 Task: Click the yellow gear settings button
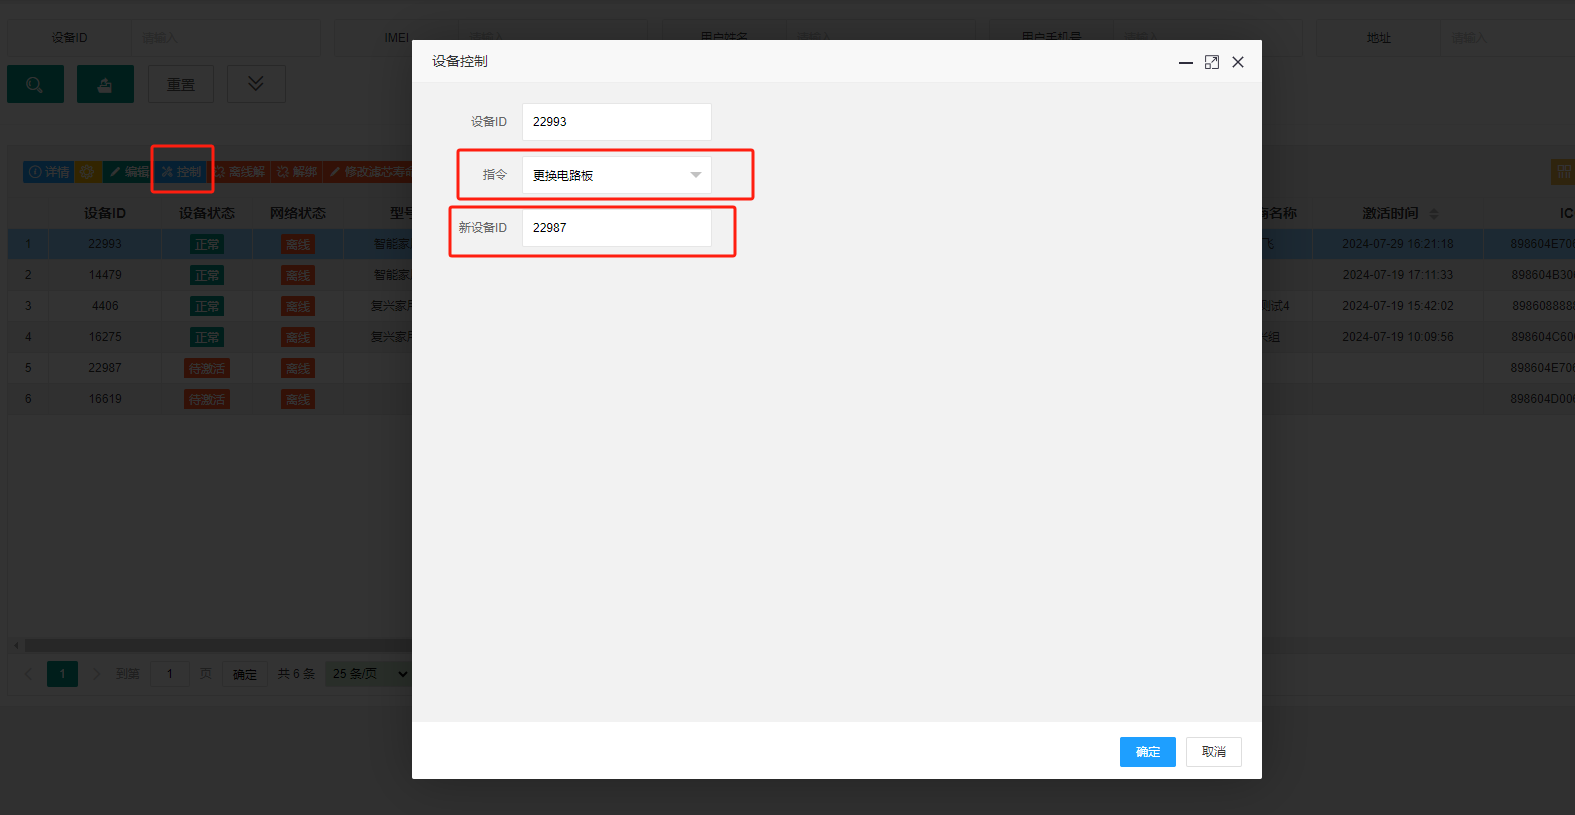tap(88, 172)
